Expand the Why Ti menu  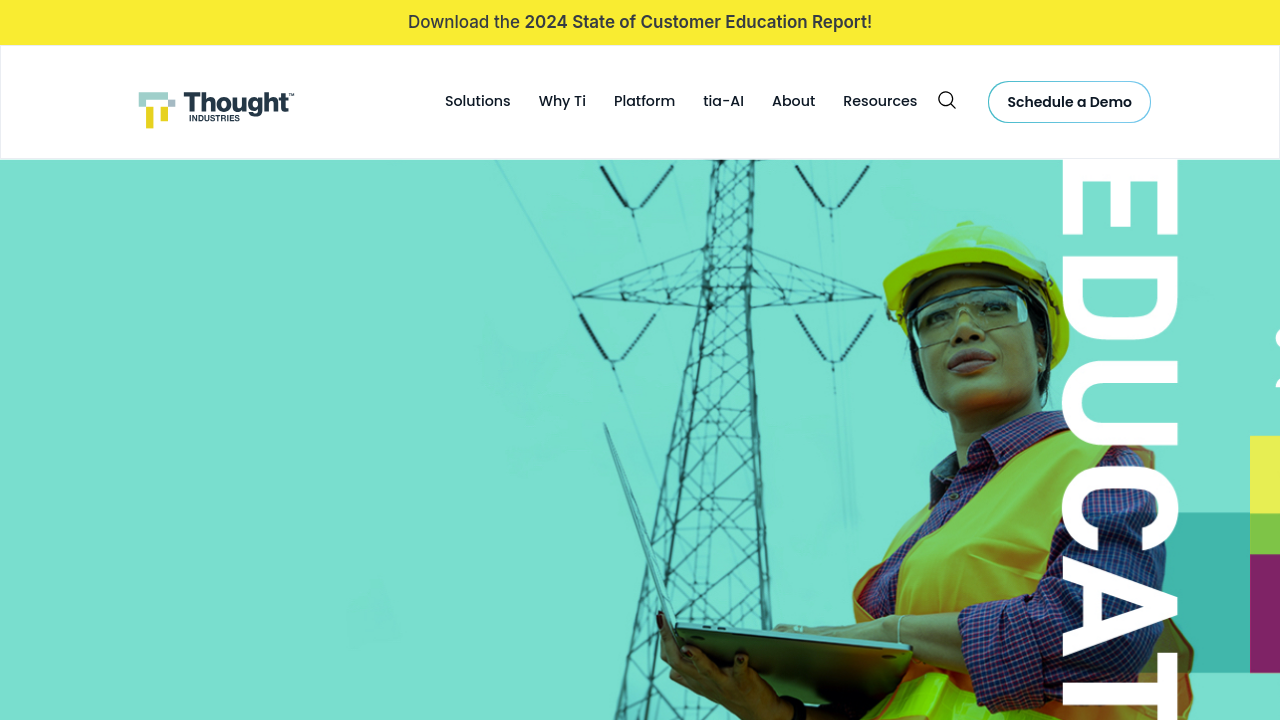(562, 101)
